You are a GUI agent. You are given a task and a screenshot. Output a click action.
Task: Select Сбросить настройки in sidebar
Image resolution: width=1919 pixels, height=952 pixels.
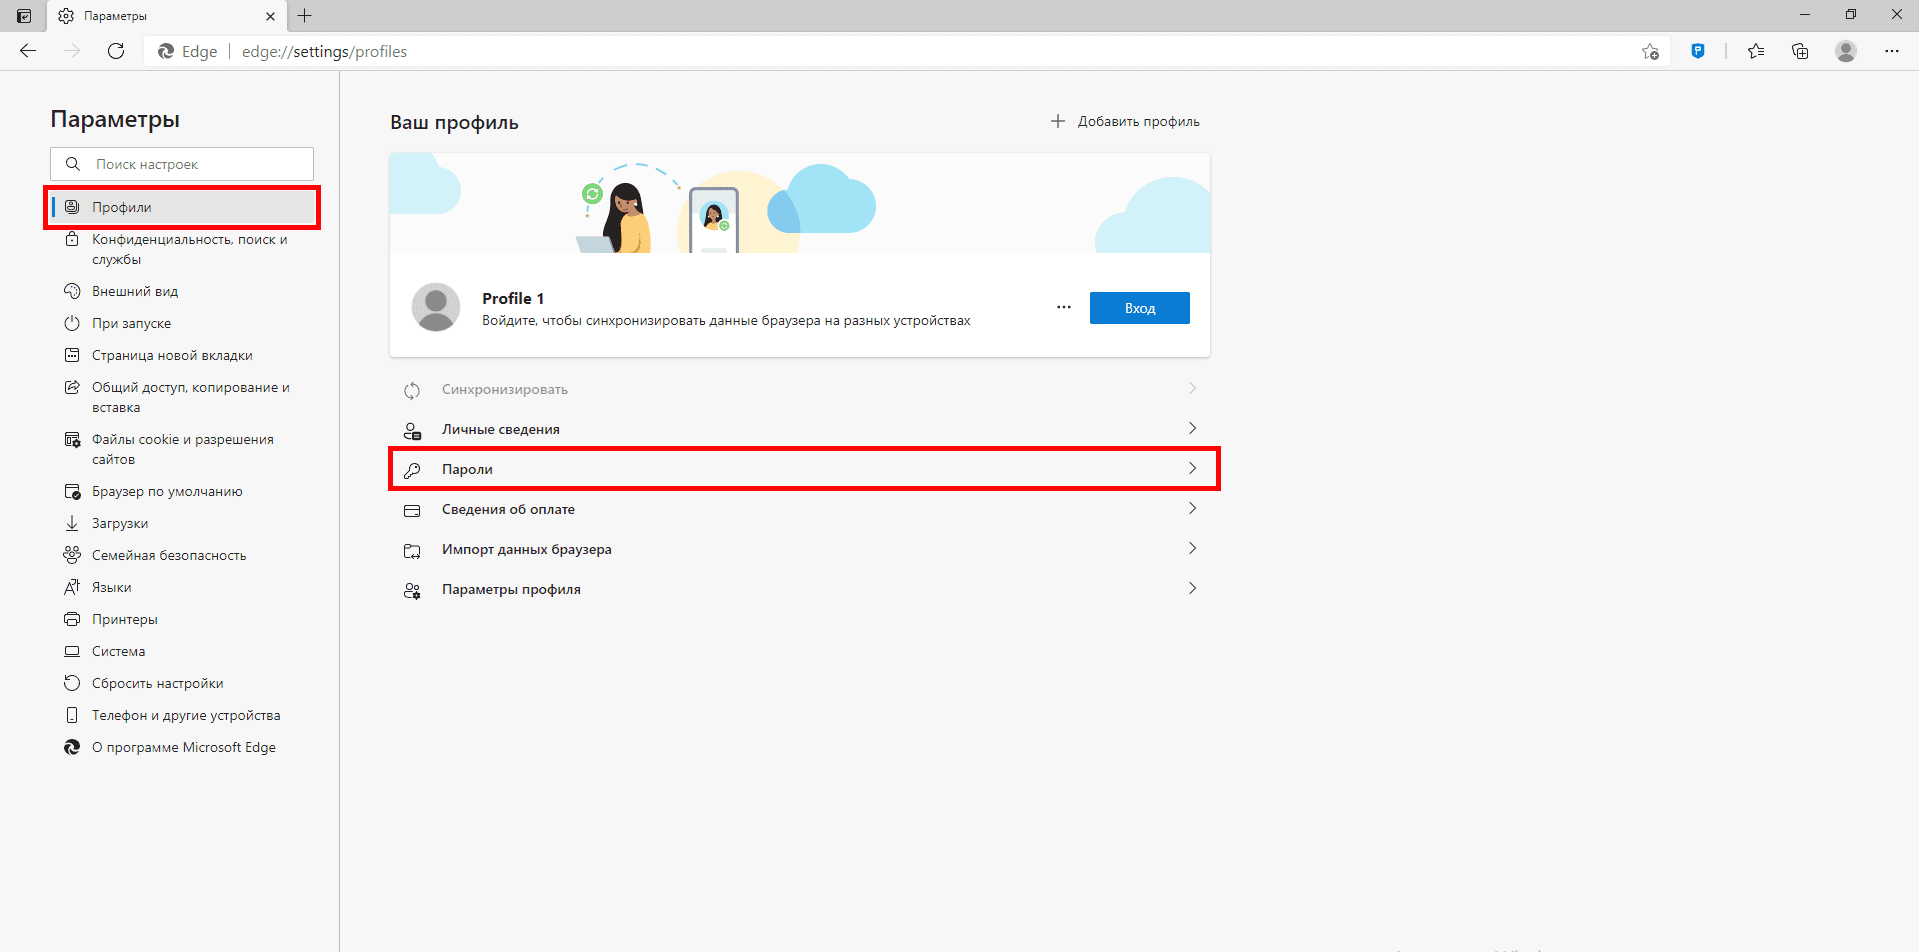click(156, 682)
